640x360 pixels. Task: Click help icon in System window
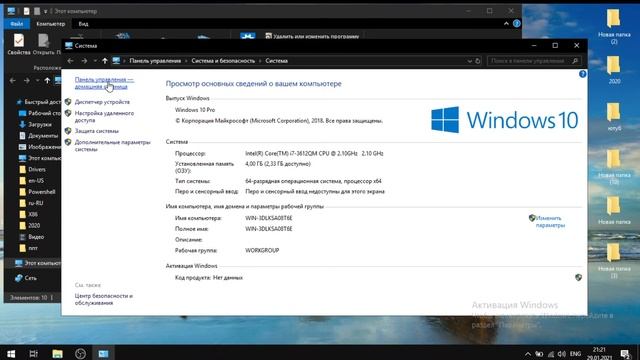[x=582, y=74]
